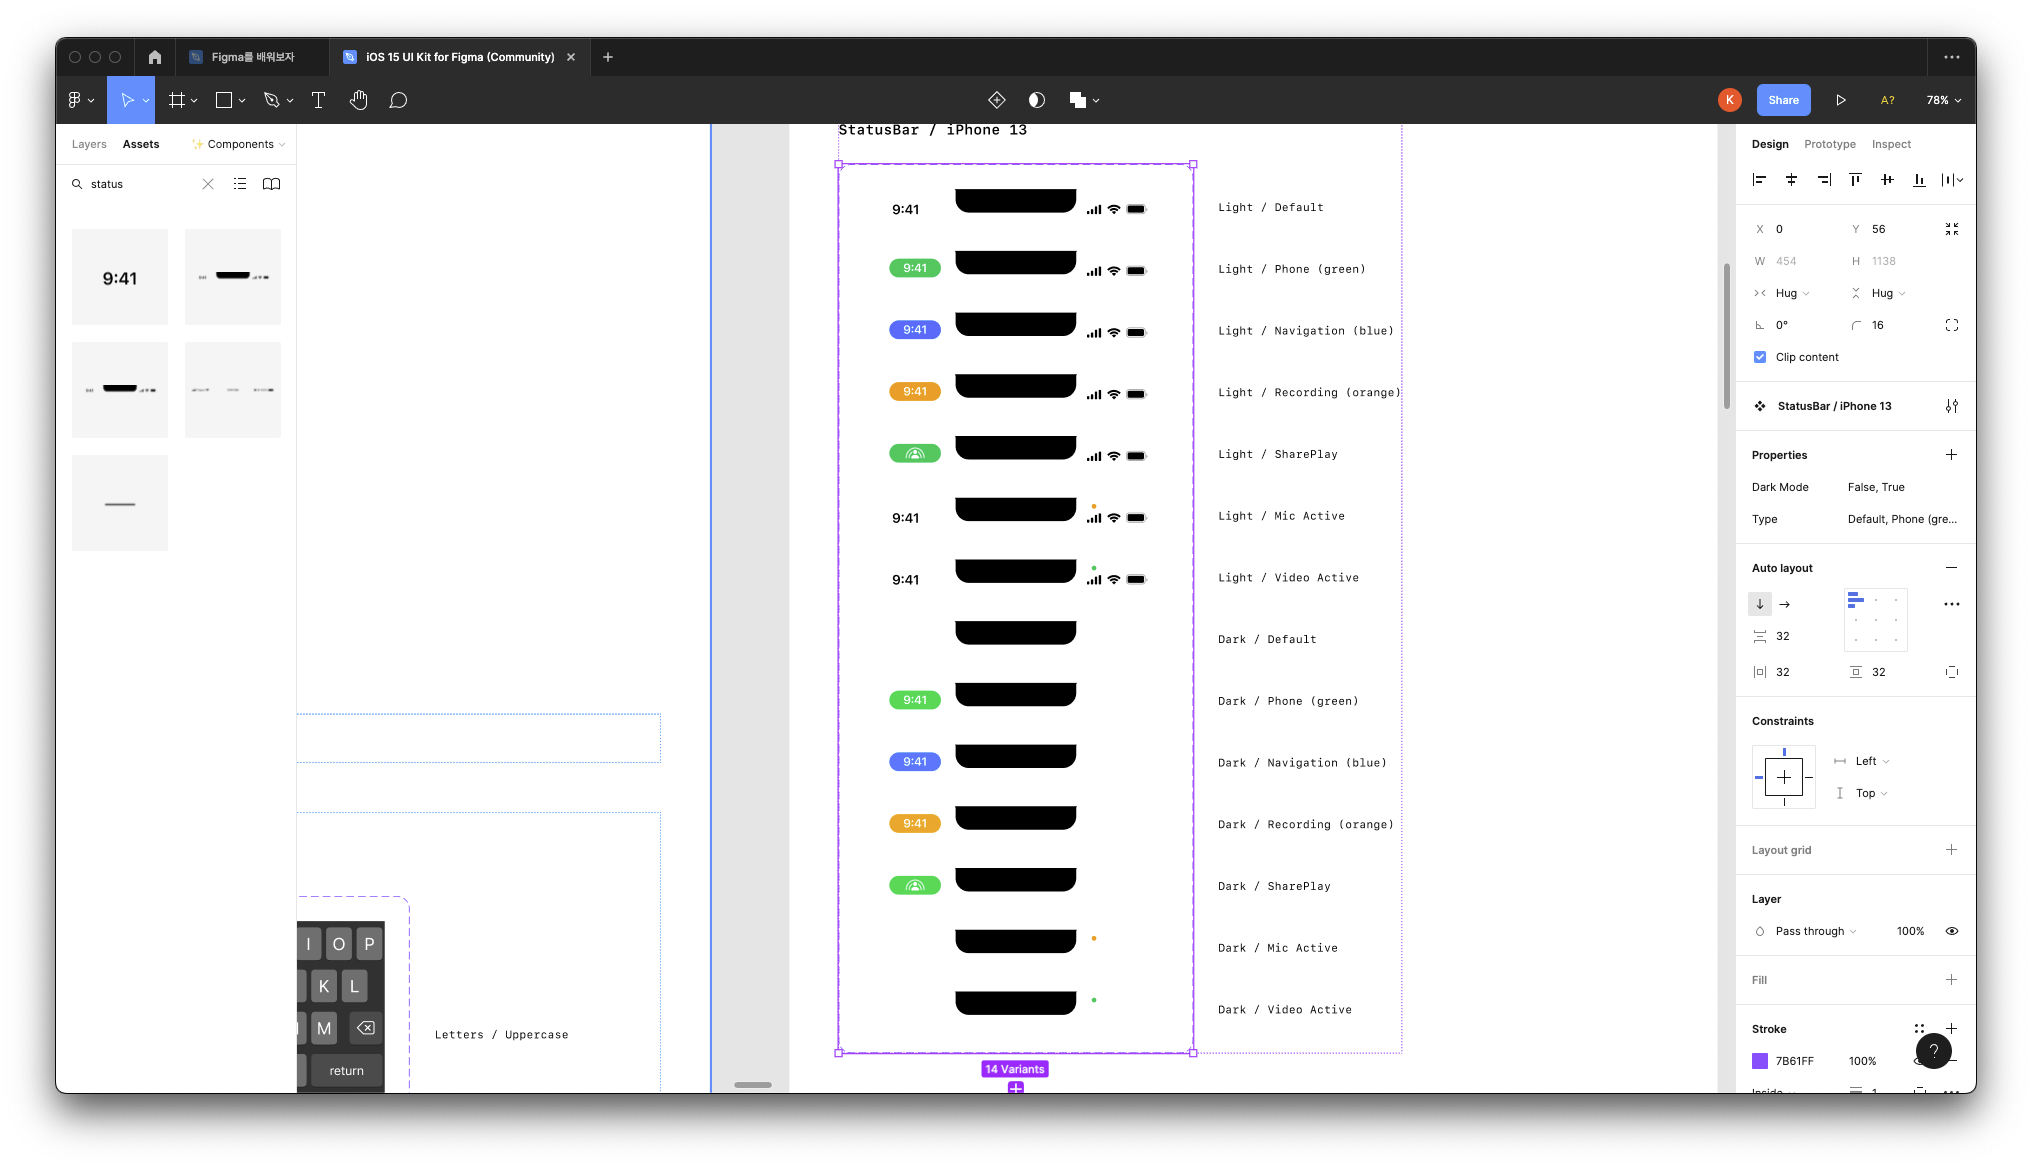
Task: Open the team library book icon
Action: point(271,184)
